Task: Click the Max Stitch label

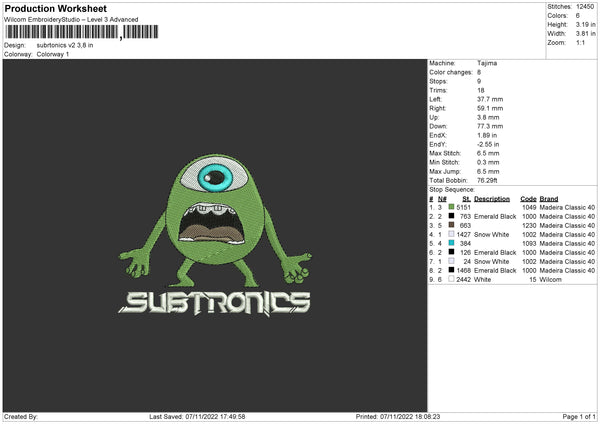Action: coord(445,153)
